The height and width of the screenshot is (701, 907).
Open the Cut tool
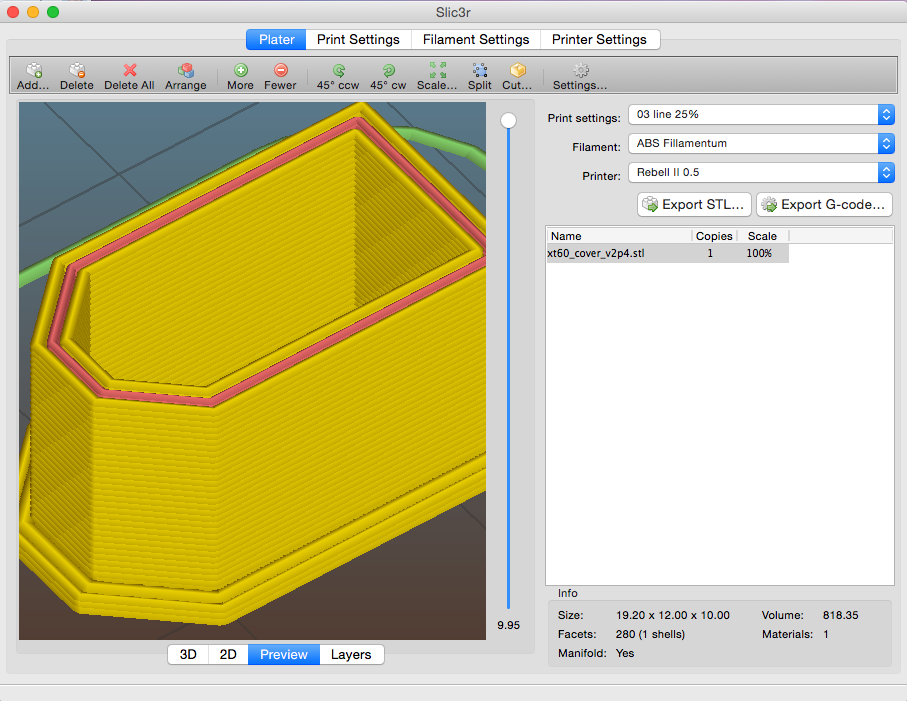point(517,71)
